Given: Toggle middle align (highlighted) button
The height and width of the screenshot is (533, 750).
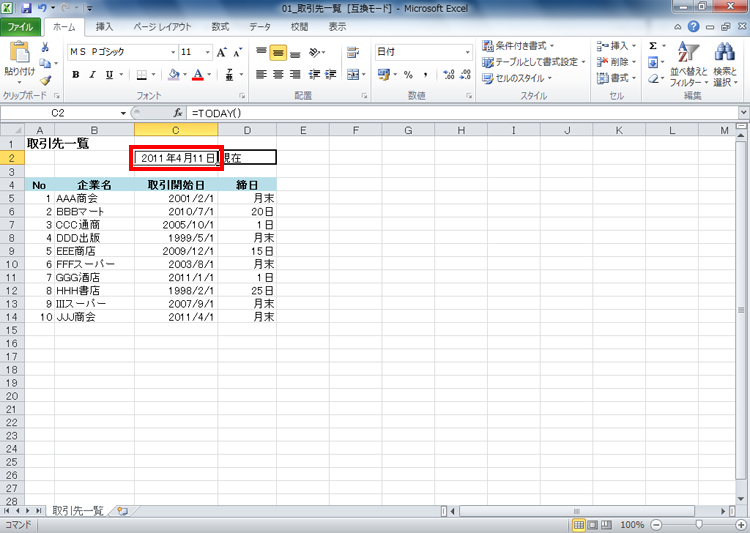Looking at the screenshot, I should click(x=278, y=53).
